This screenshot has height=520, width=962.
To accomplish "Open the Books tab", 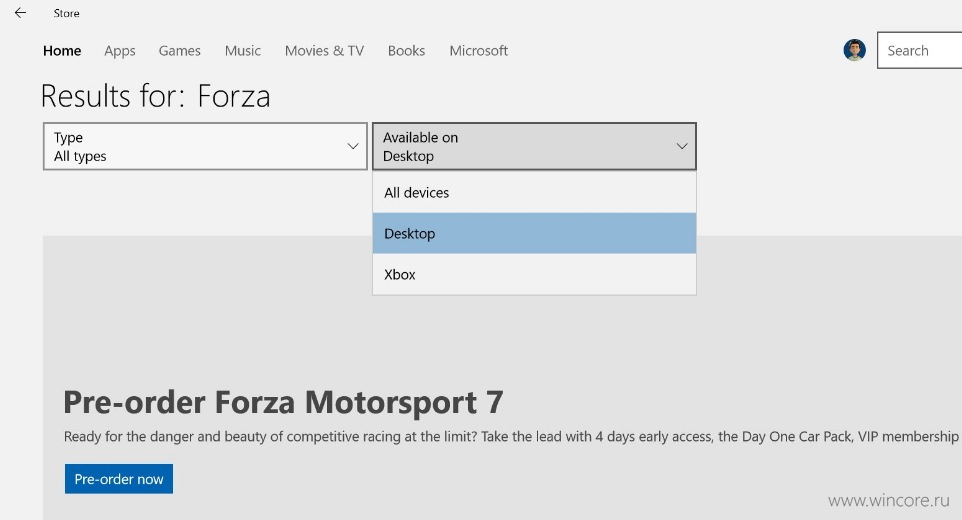I will tap(406, 51).
